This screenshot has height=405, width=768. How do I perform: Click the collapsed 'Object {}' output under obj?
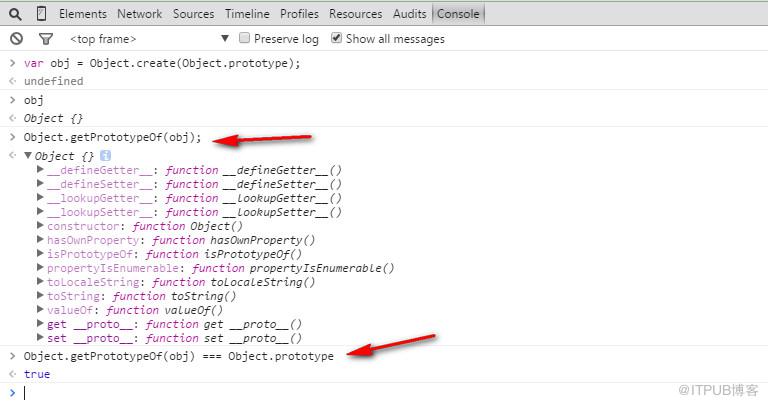53,119
